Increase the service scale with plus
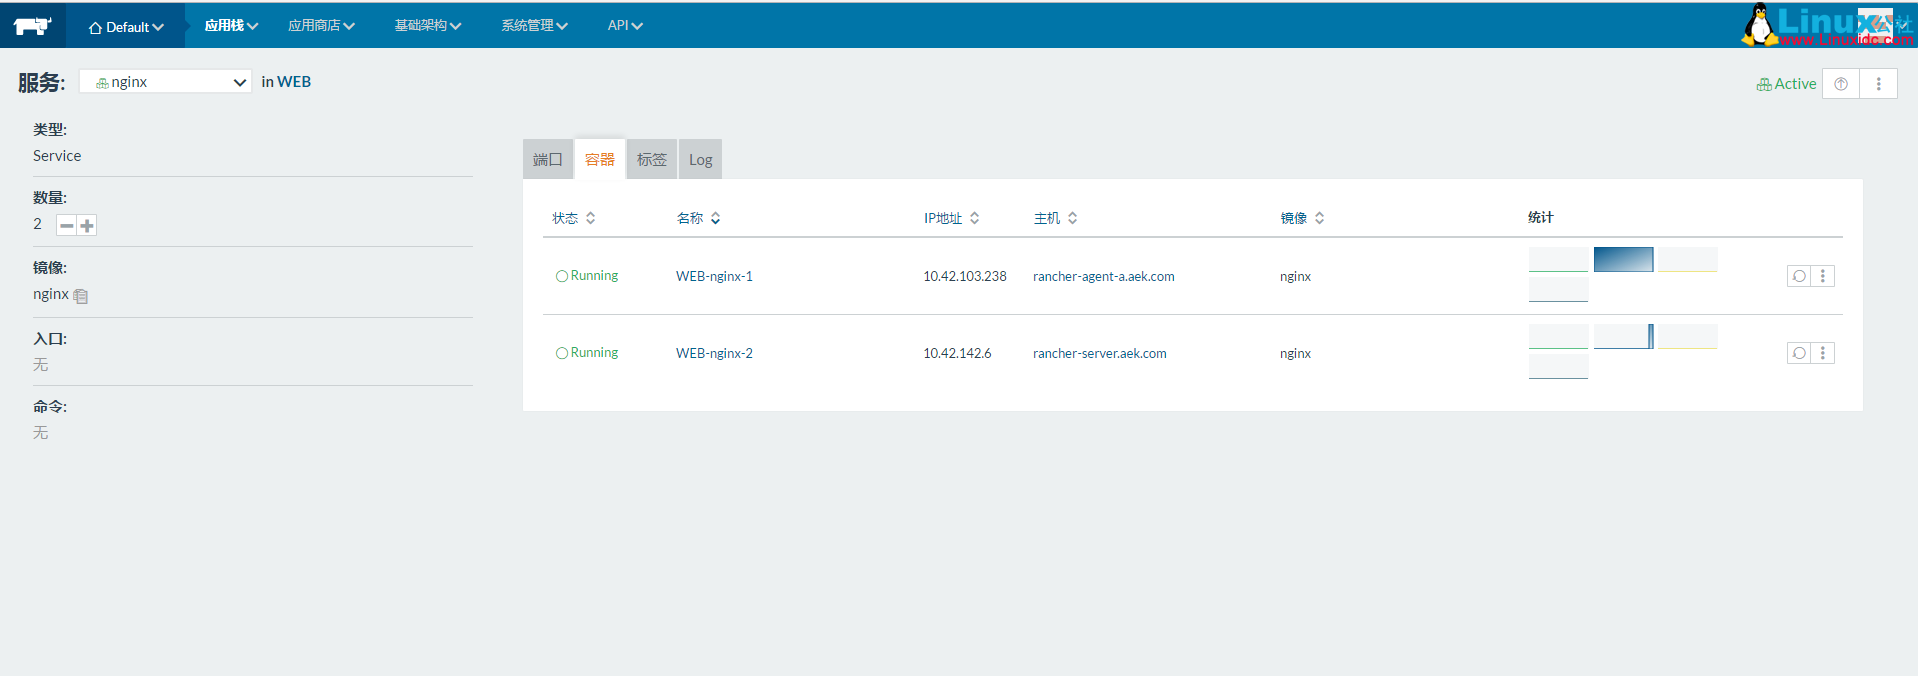This screenshot has height=676, width=1918. tap(87, 225)
